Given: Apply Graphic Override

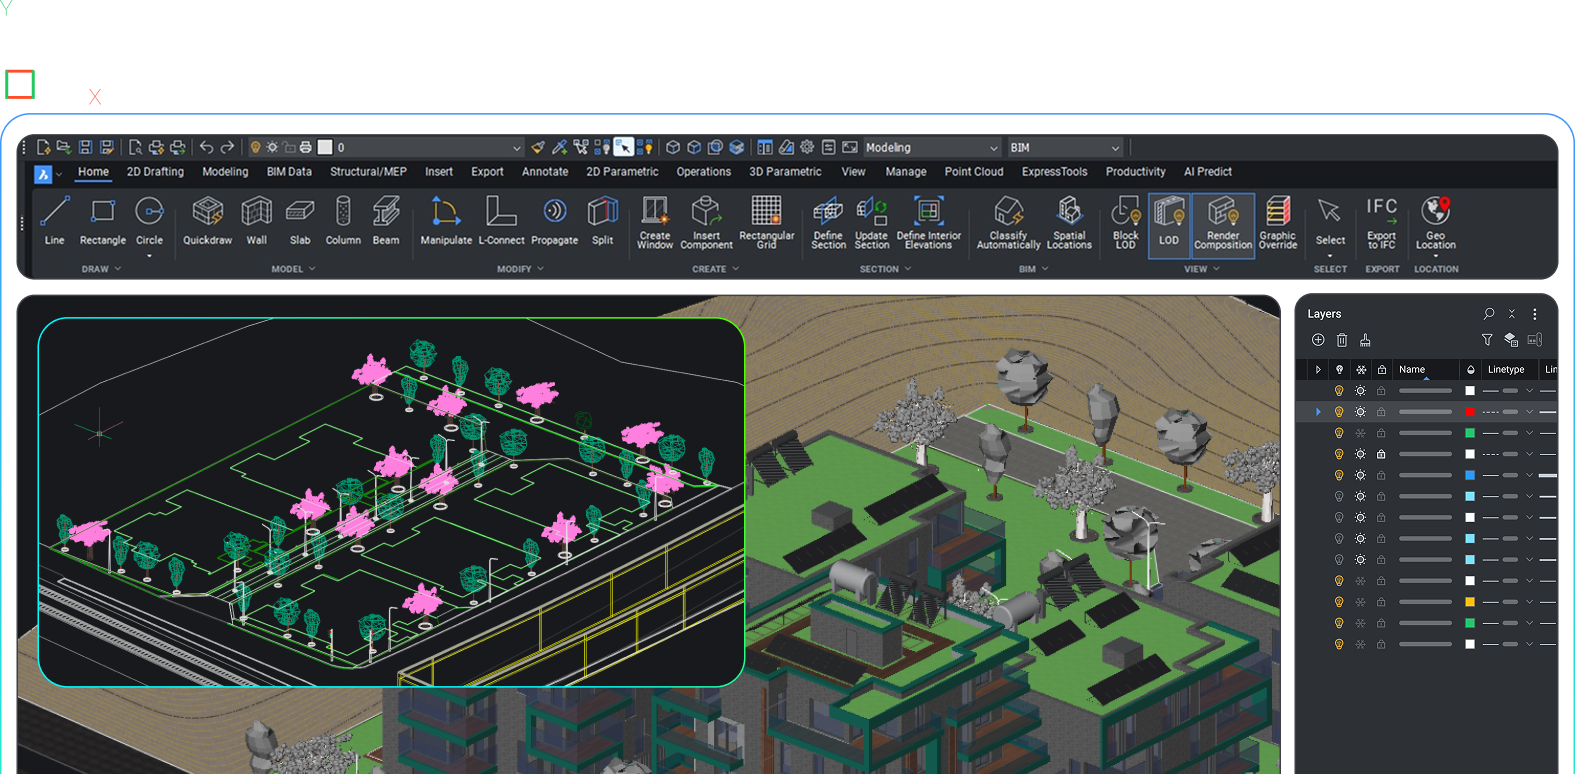Looking at the screenshot, I should click(x=1278, y=222).
